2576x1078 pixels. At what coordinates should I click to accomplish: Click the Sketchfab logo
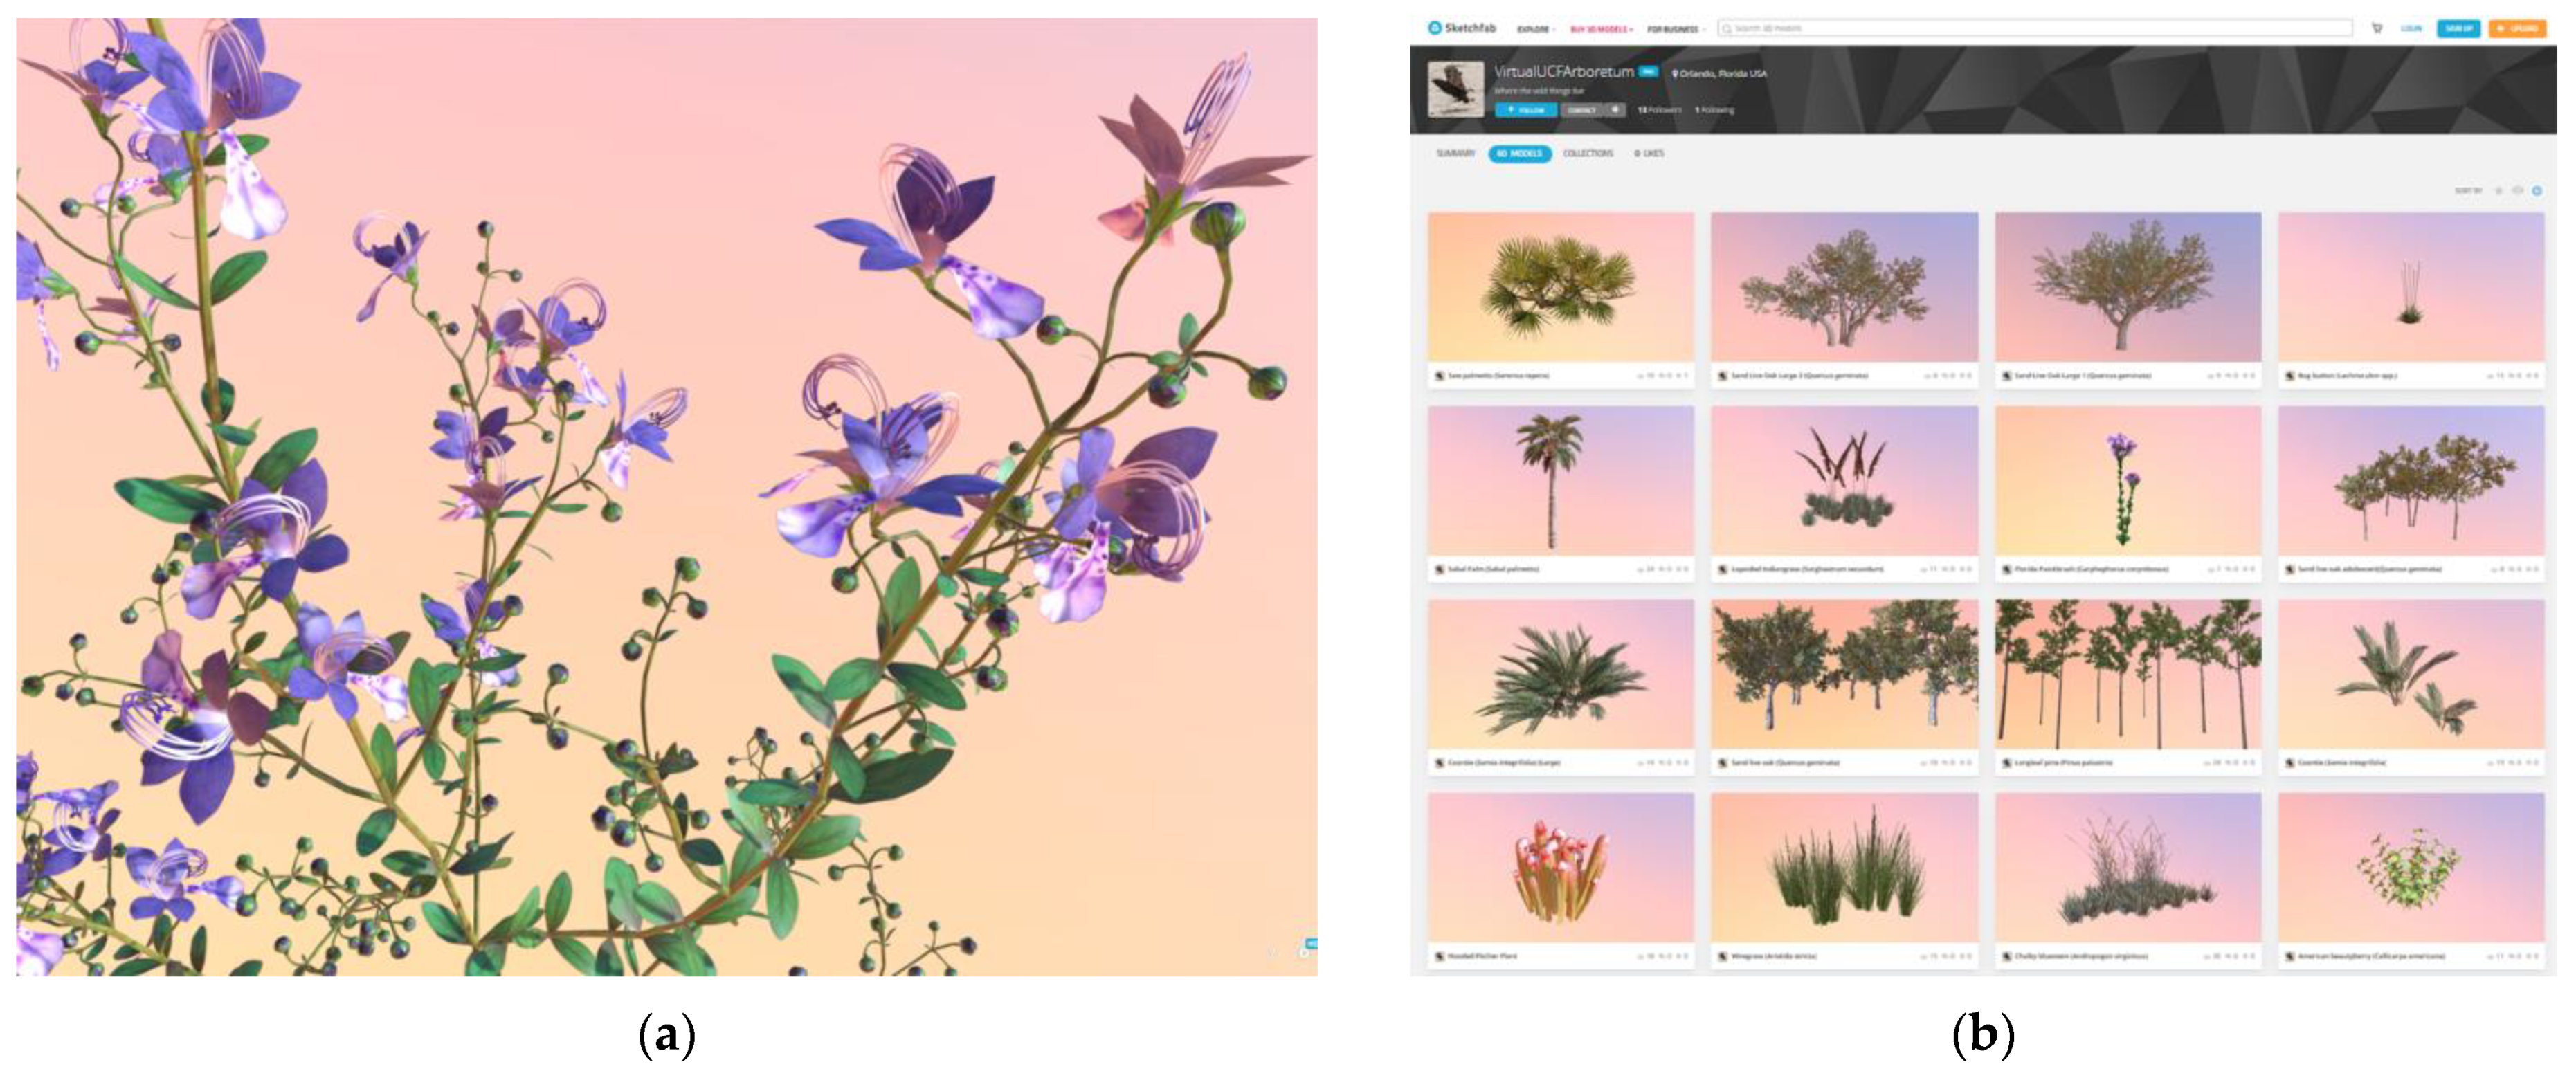click(x=1461, y=28)
